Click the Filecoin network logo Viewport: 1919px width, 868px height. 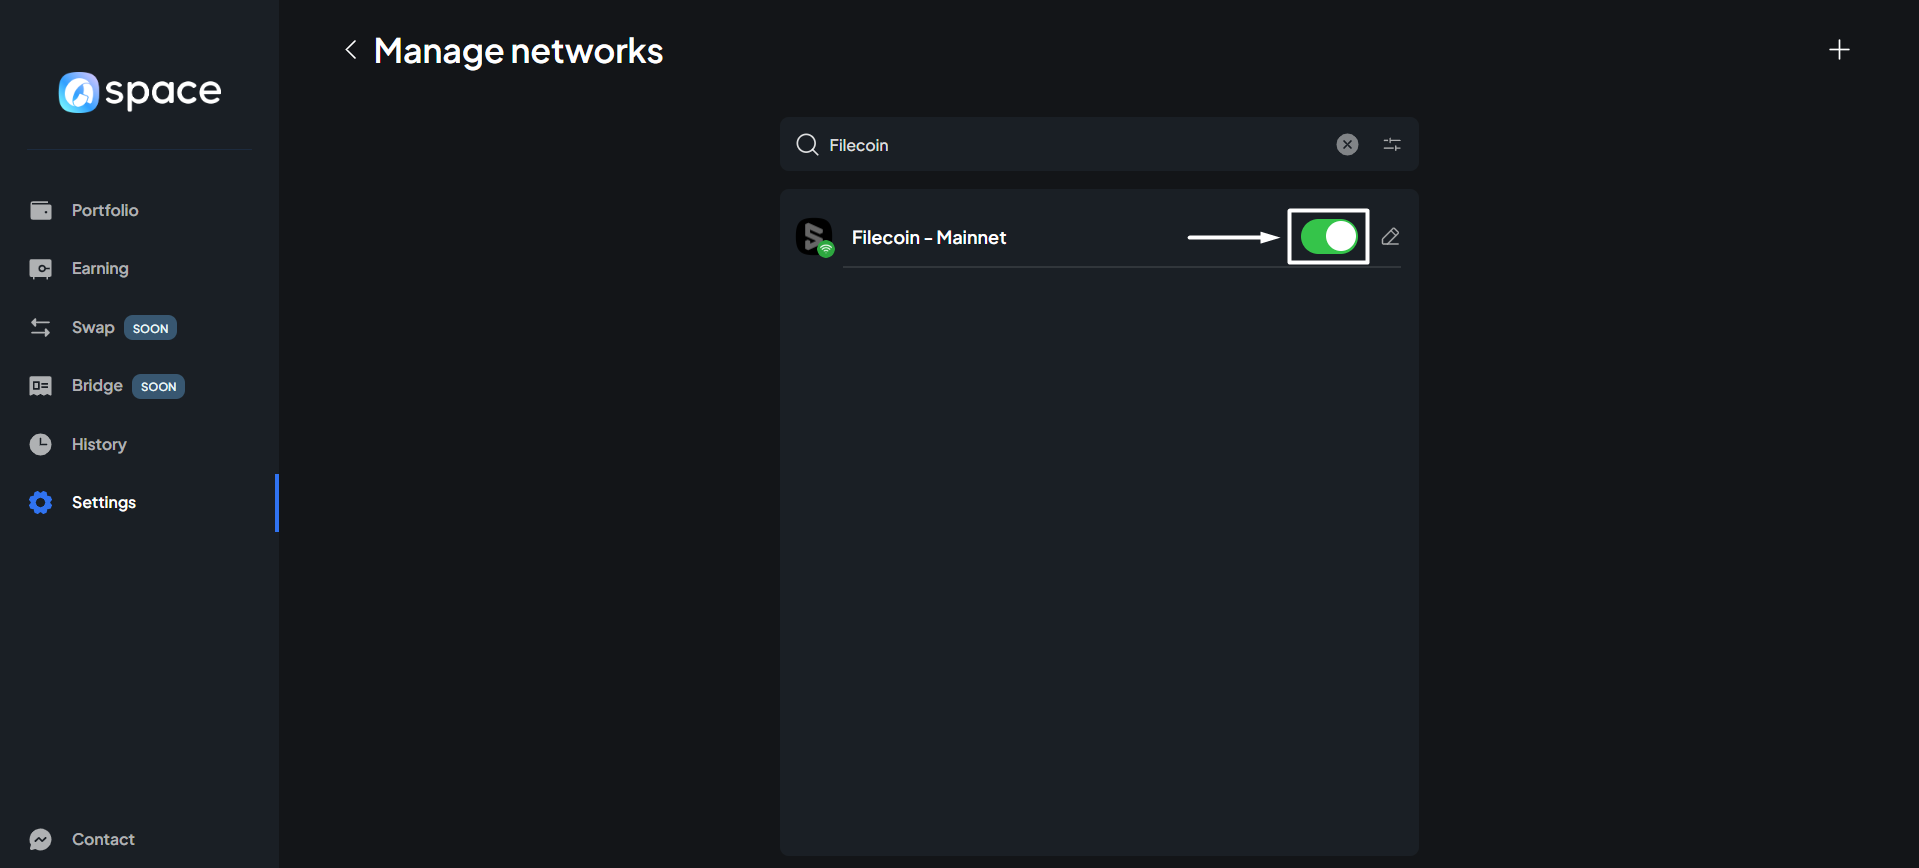(815, 238)
